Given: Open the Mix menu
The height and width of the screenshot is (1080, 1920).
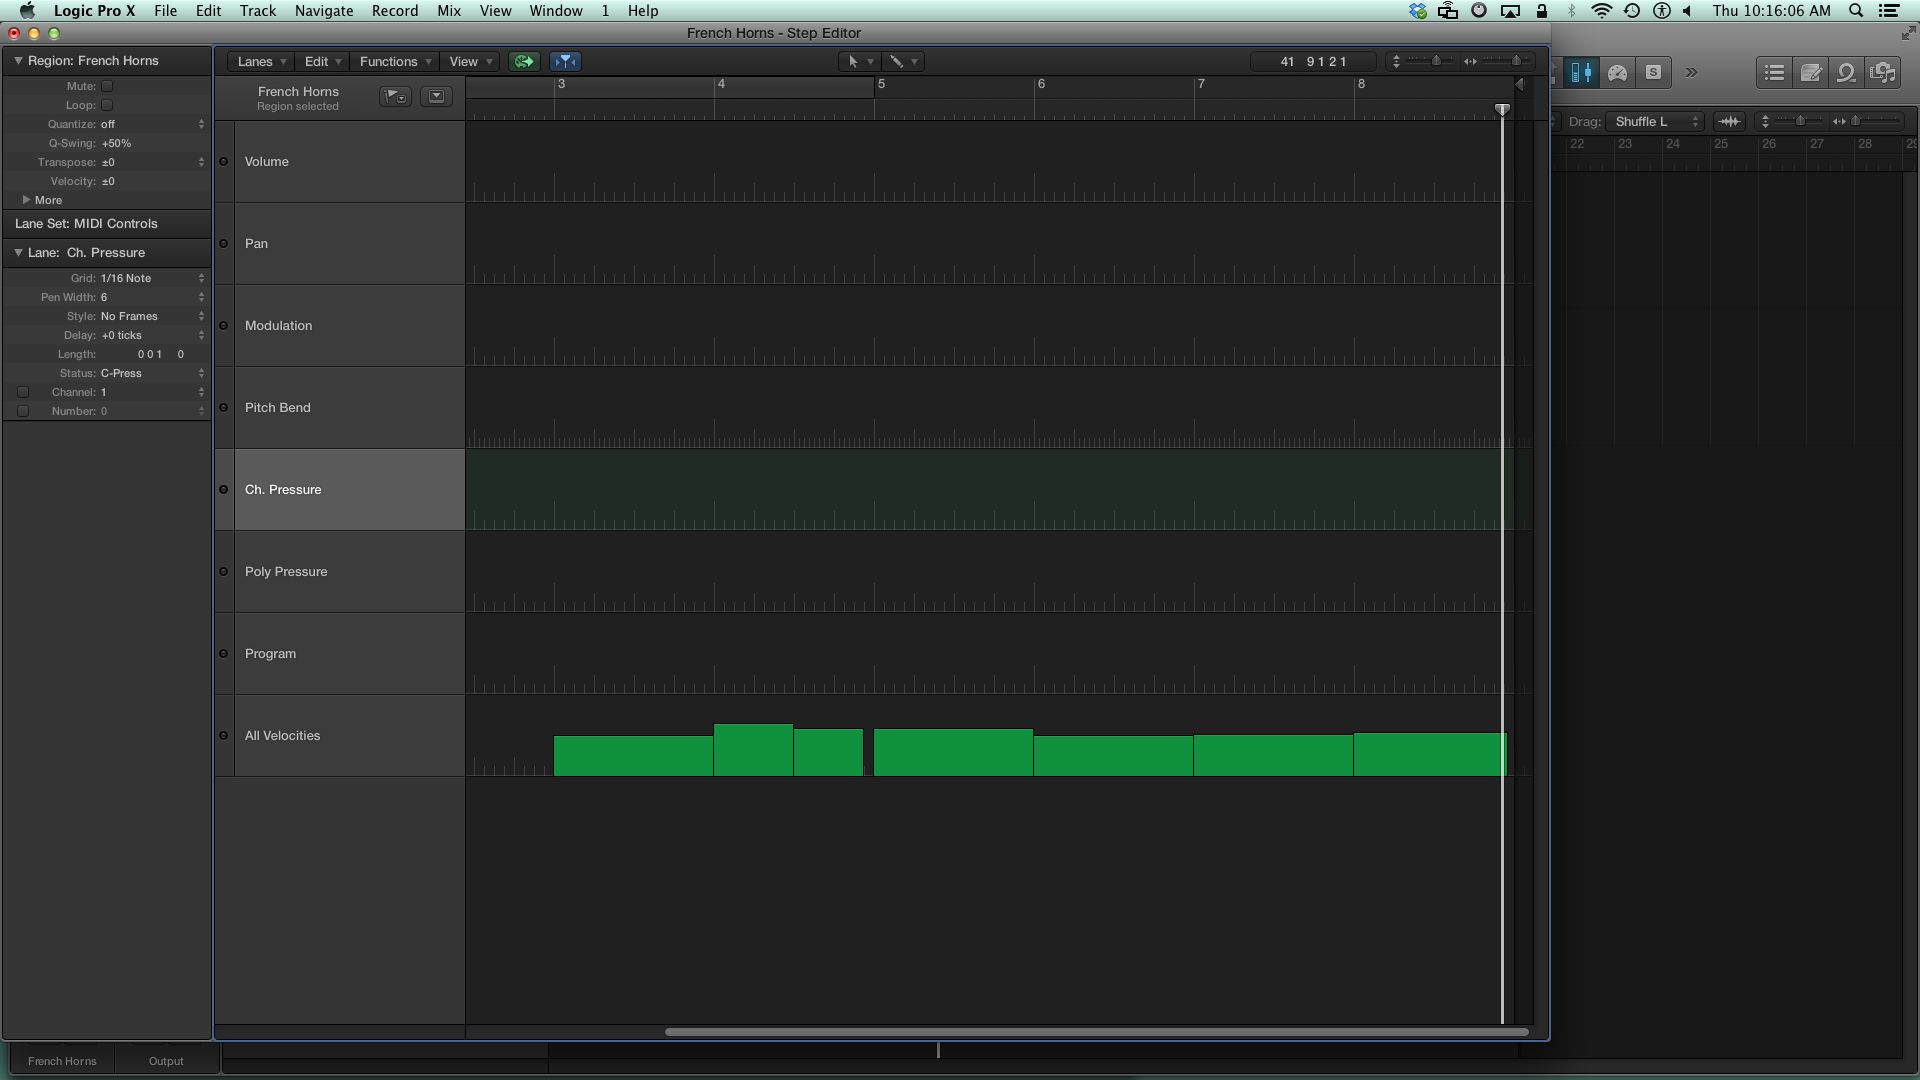Looking at the screenshot, I should click(x=449, y=11).
